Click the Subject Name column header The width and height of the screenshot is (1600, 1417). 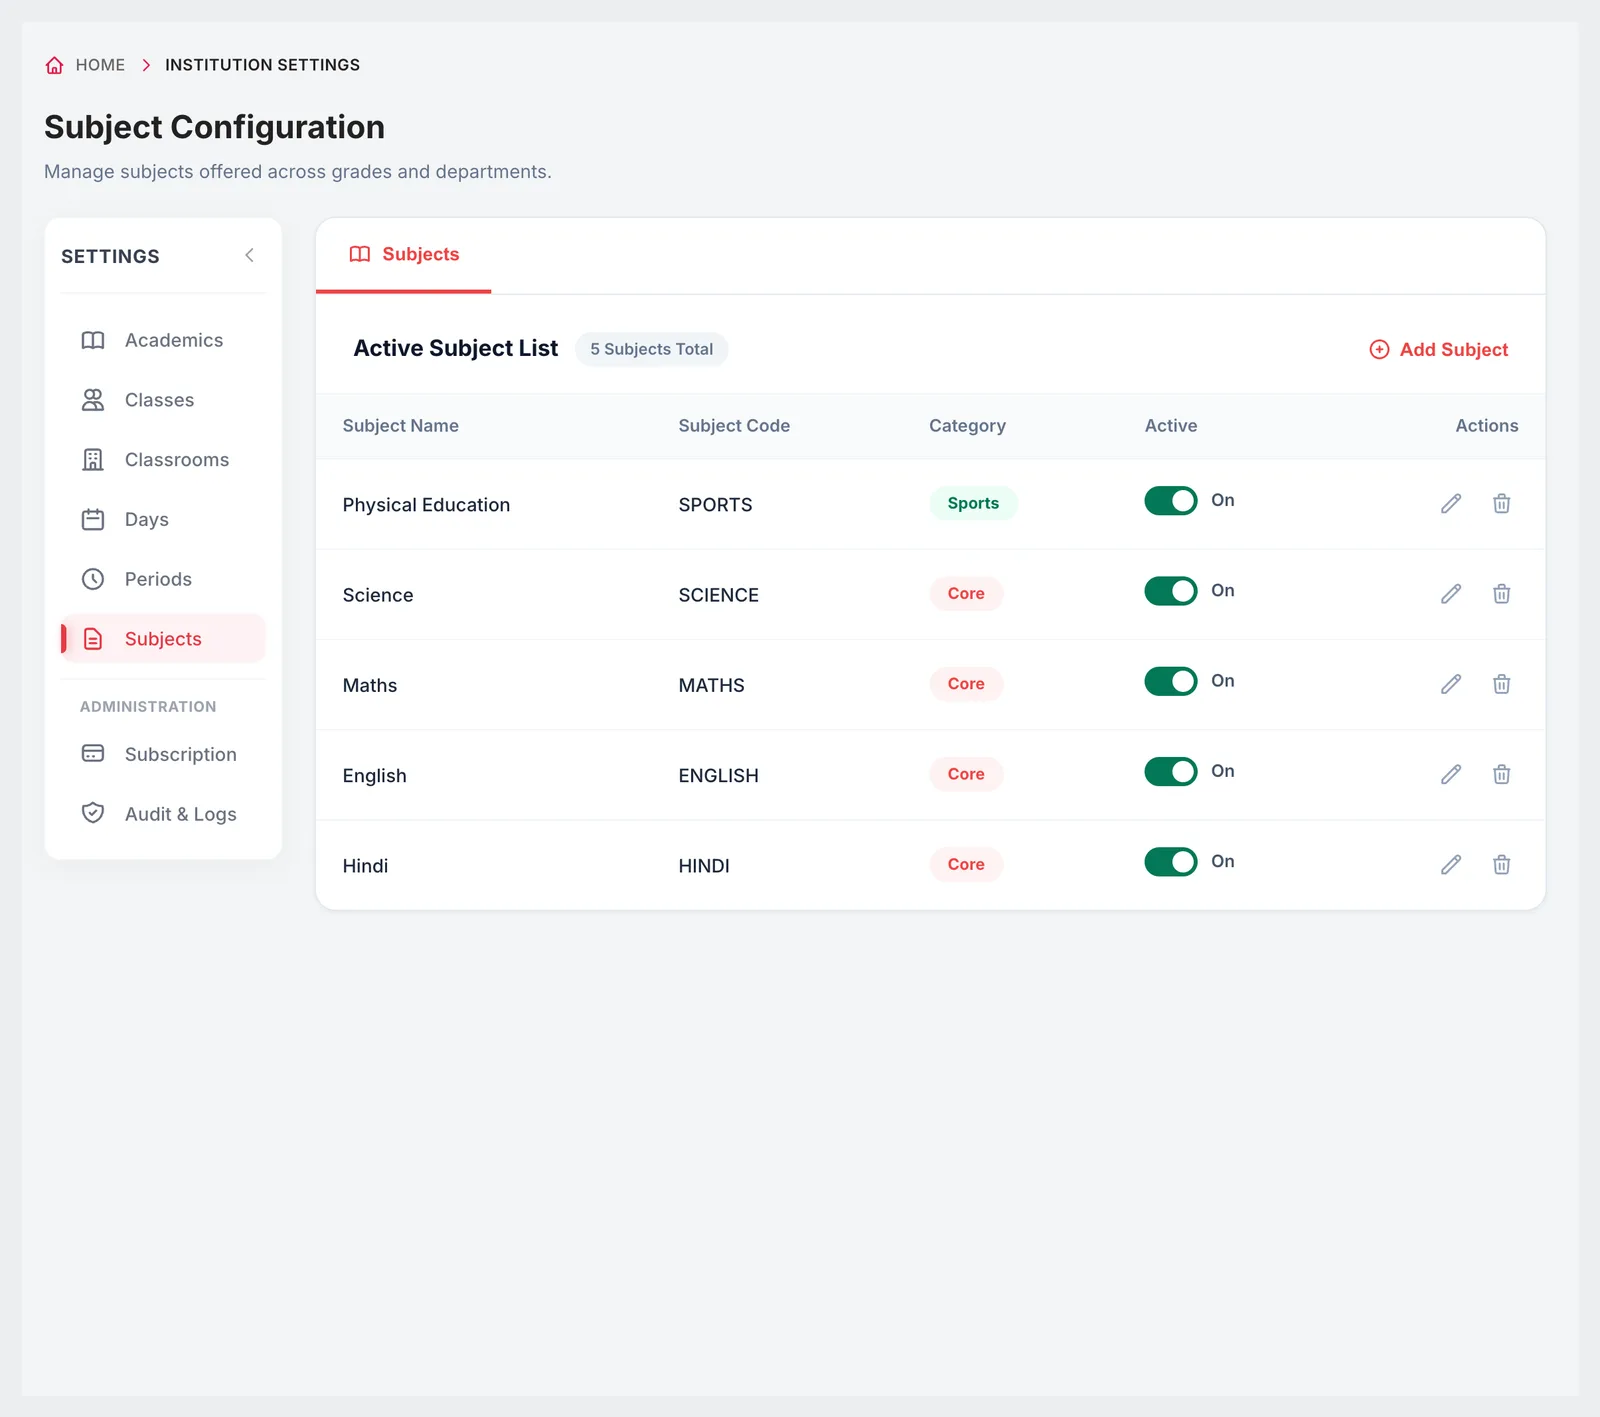[400, 426]
